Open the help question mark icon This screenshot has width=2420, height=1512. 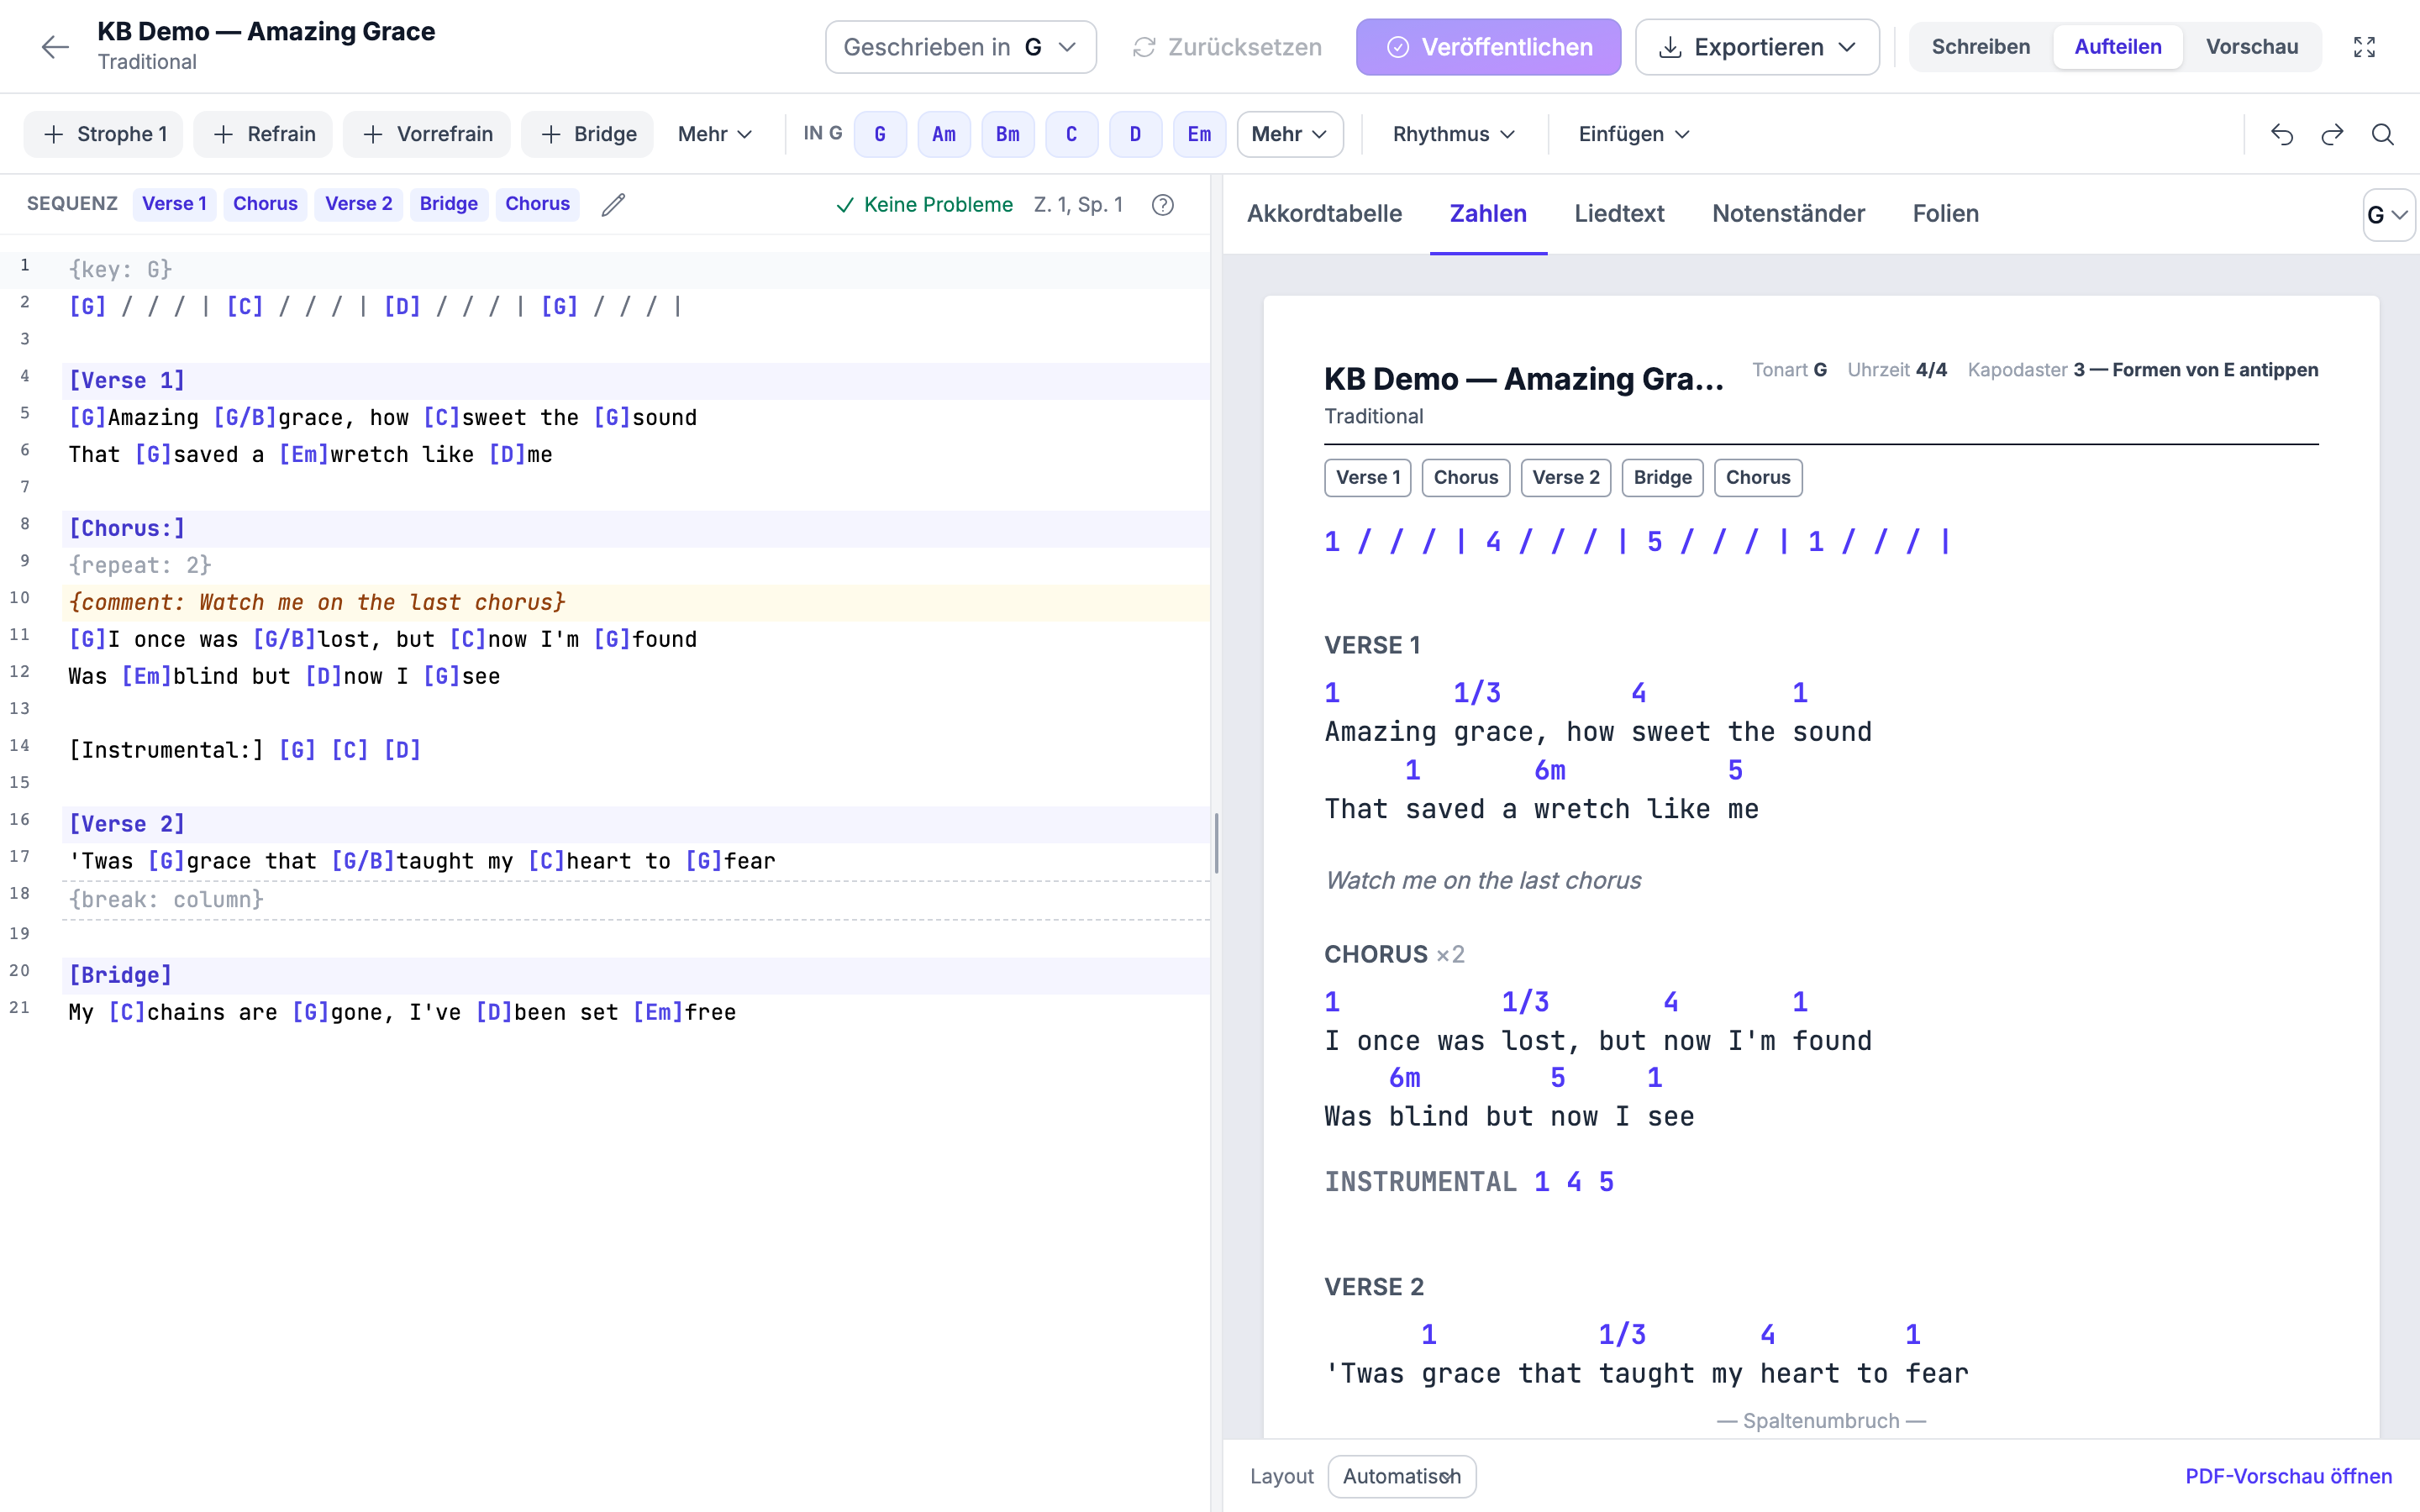click(1162, 204)
